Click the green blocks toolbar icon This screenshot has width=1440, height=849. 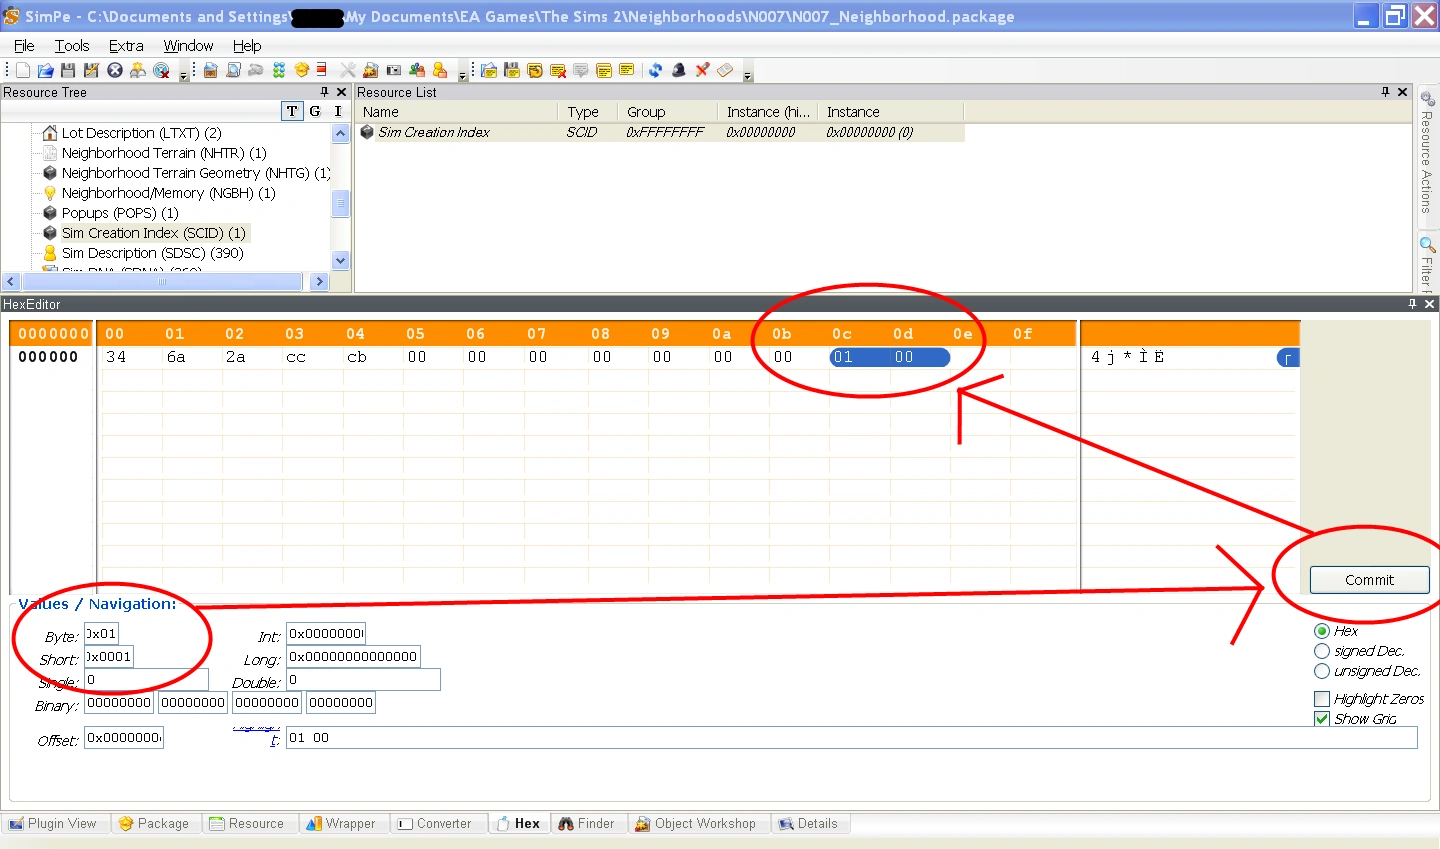pos(279,70)
